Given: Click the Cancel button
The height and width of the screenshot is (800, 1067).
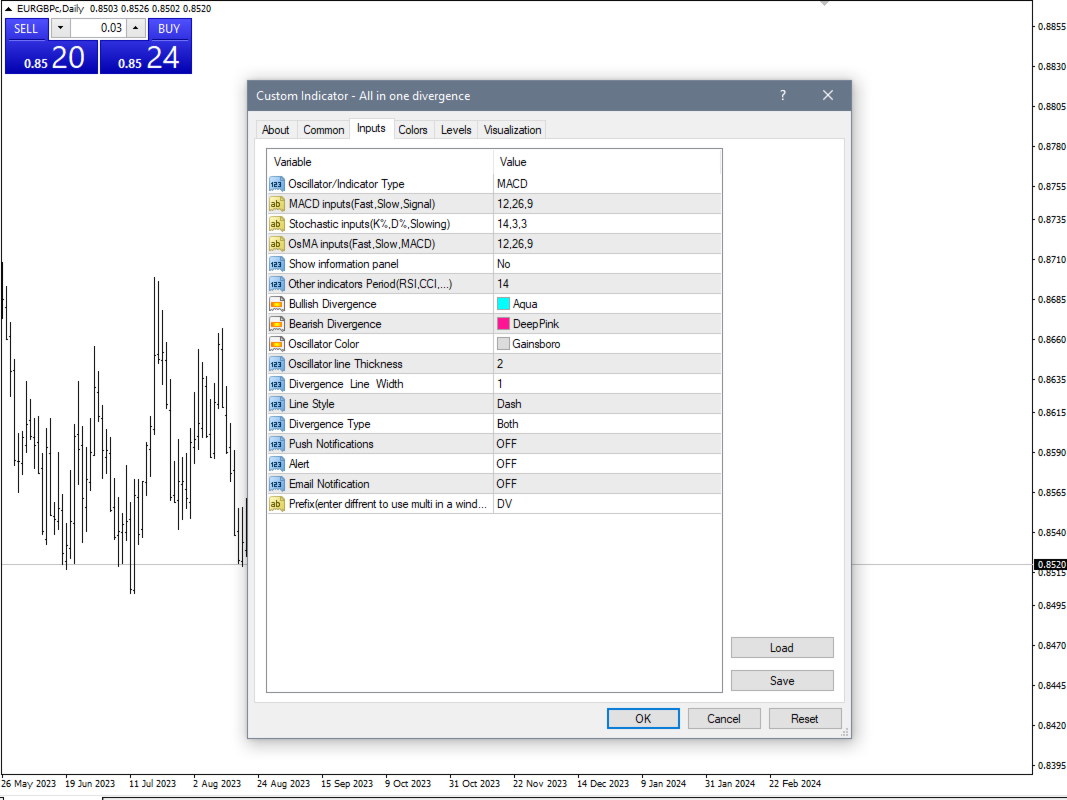Looking at the screenshot, I should click(724, 718).
